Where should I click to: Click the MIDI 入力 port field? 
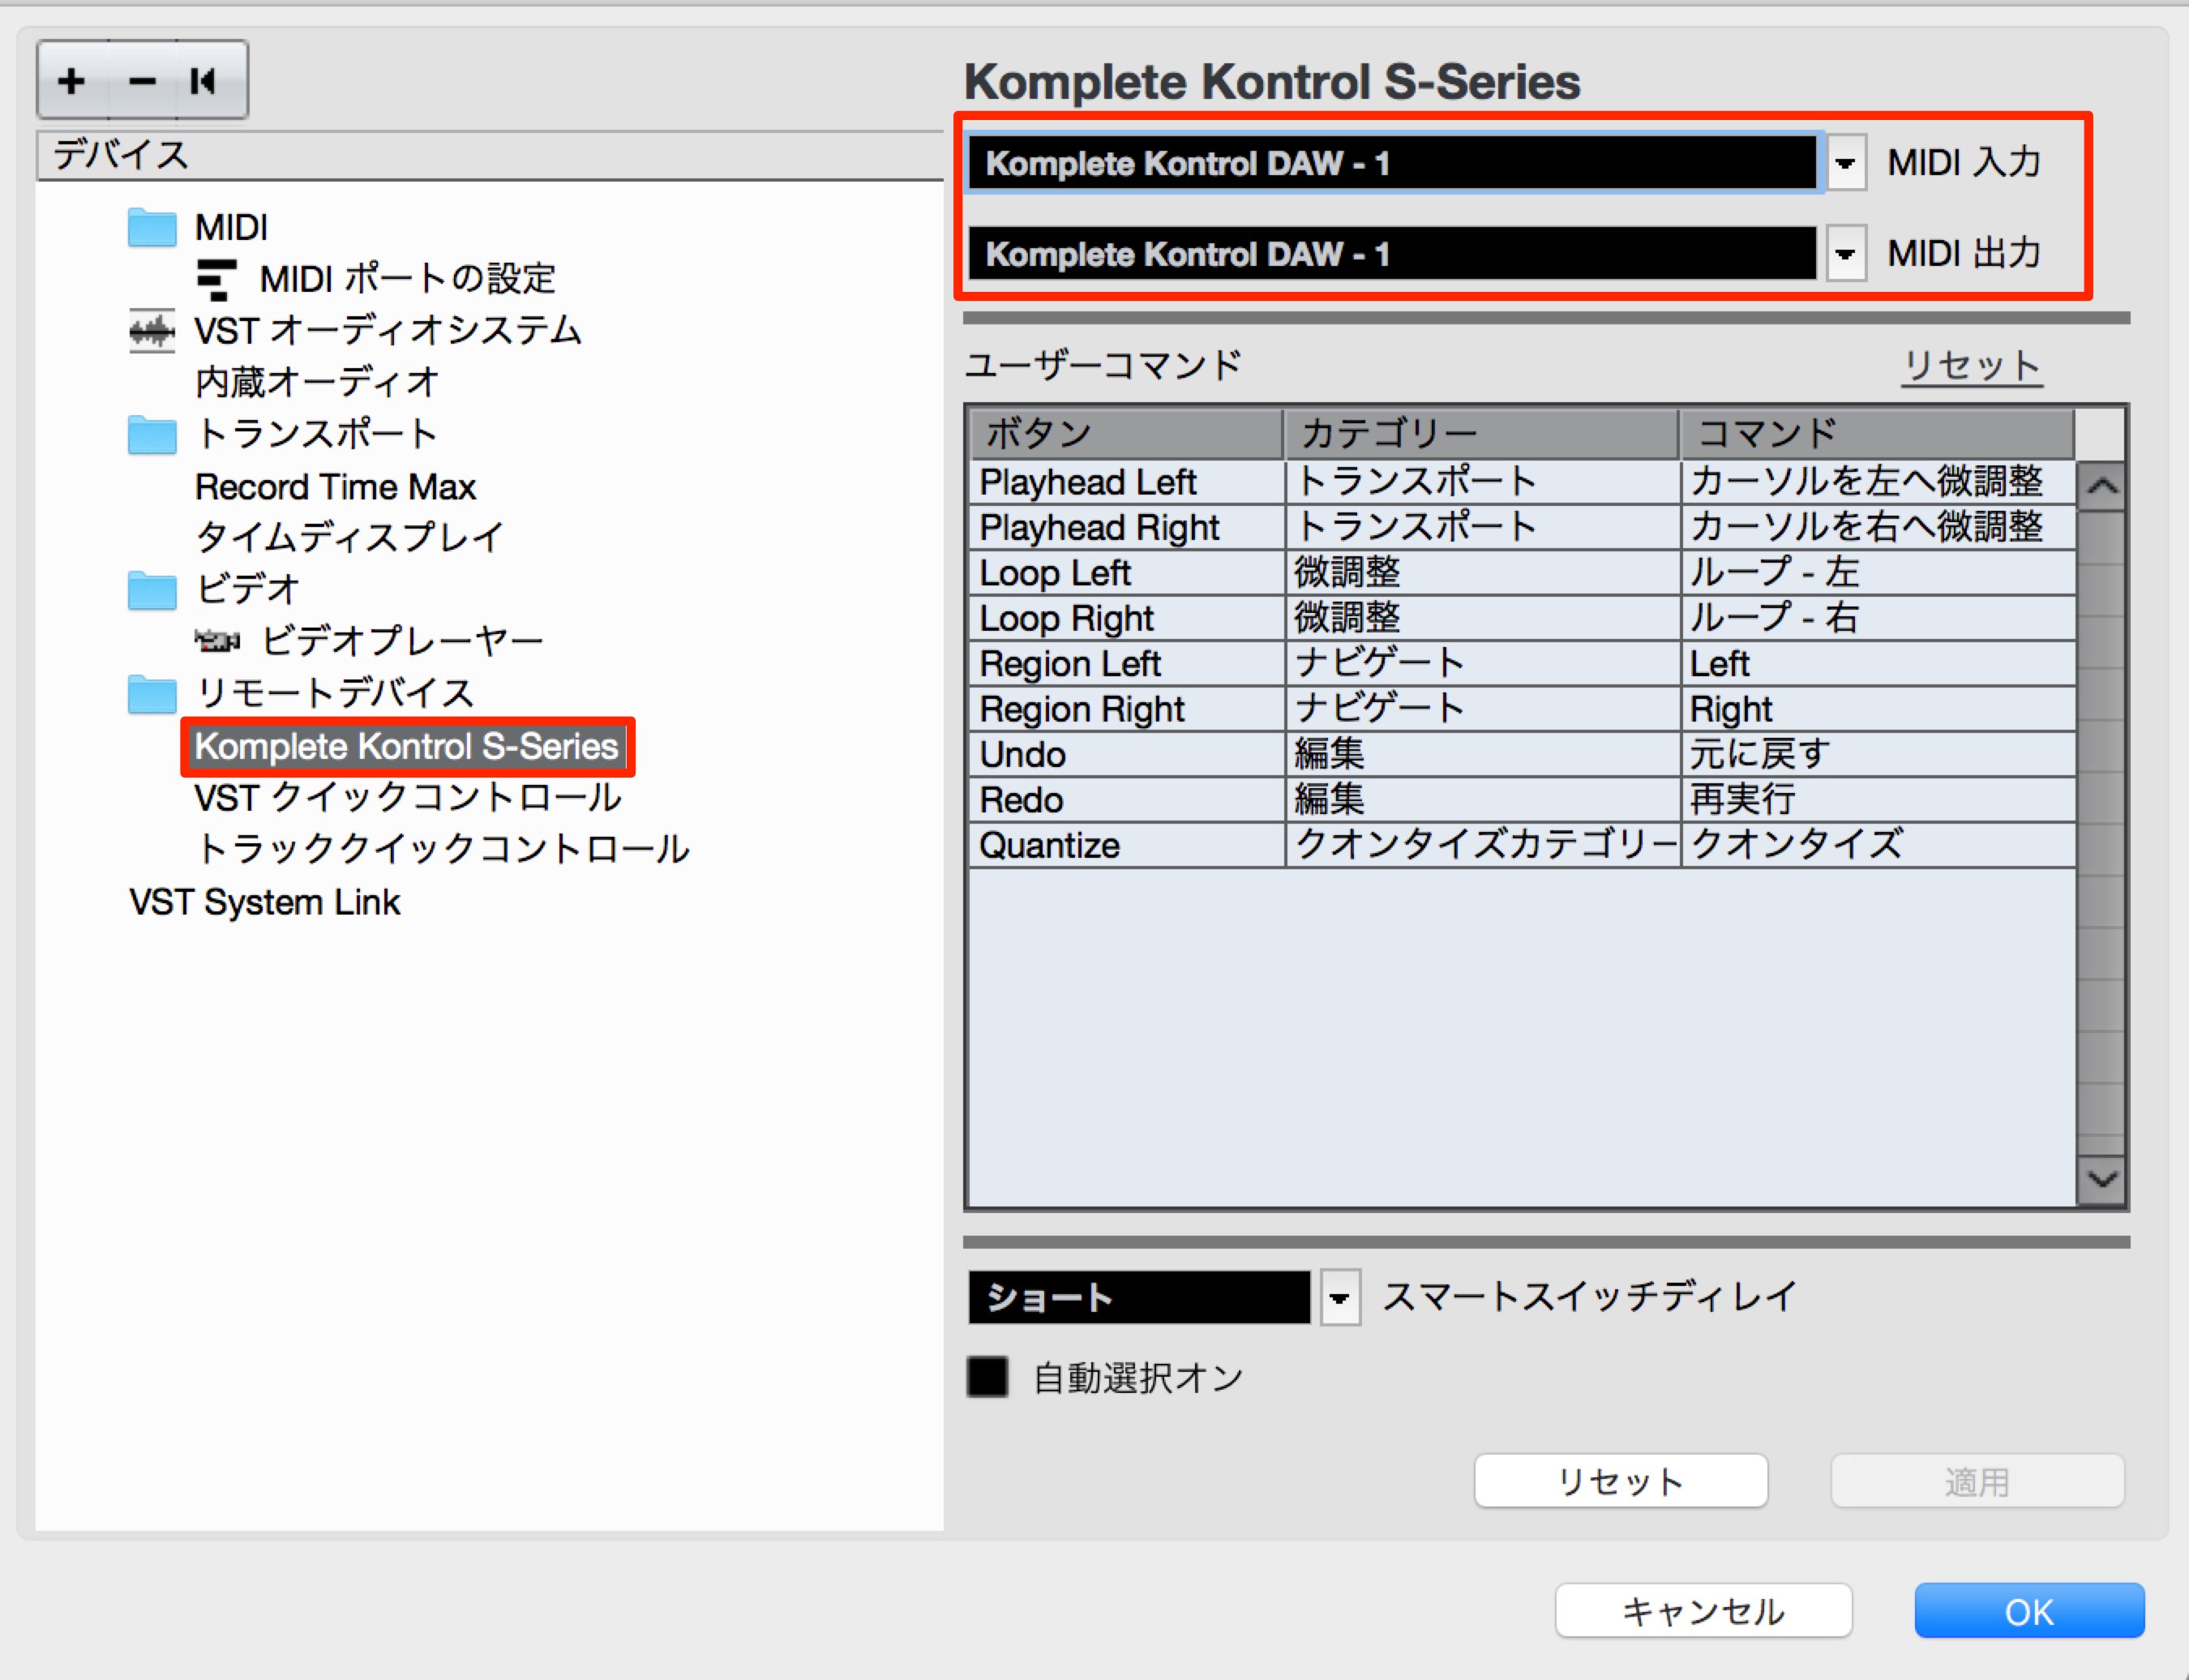(x=1392, y=163)
